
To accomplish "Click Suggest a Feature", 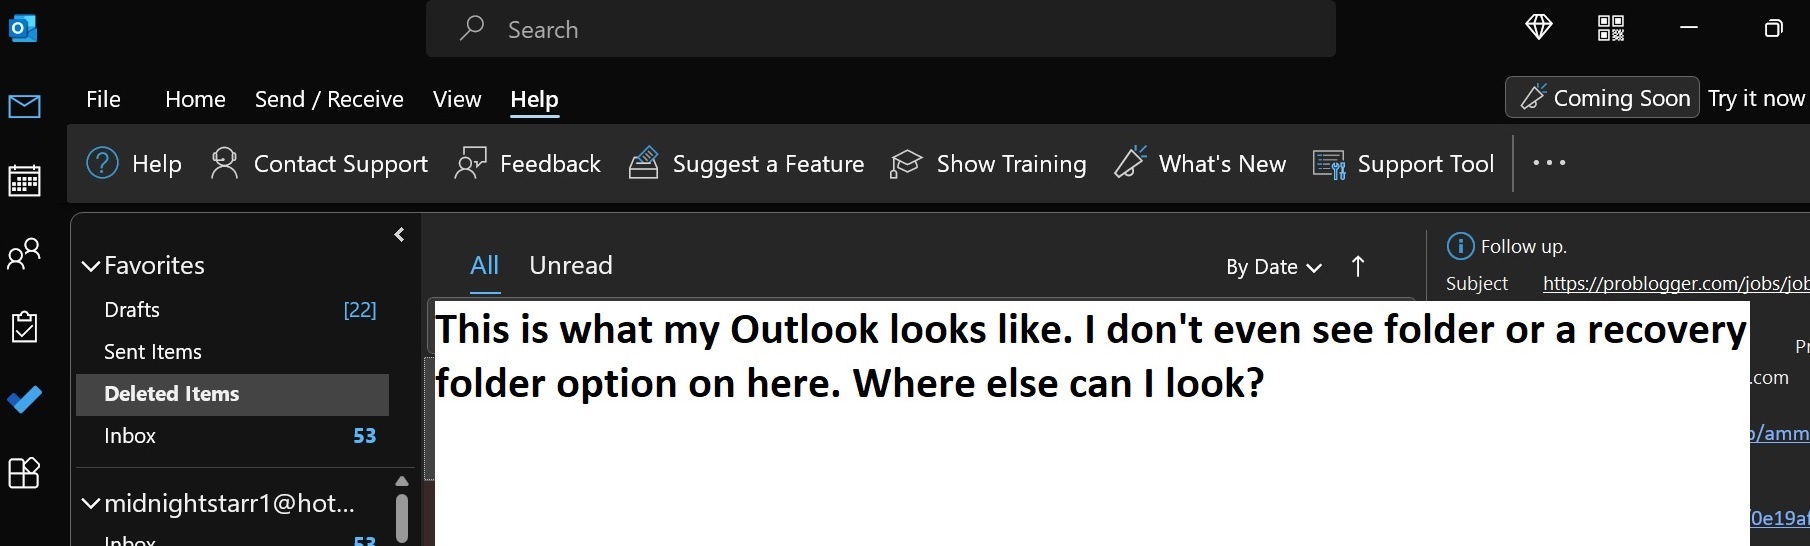I will 747,164.
